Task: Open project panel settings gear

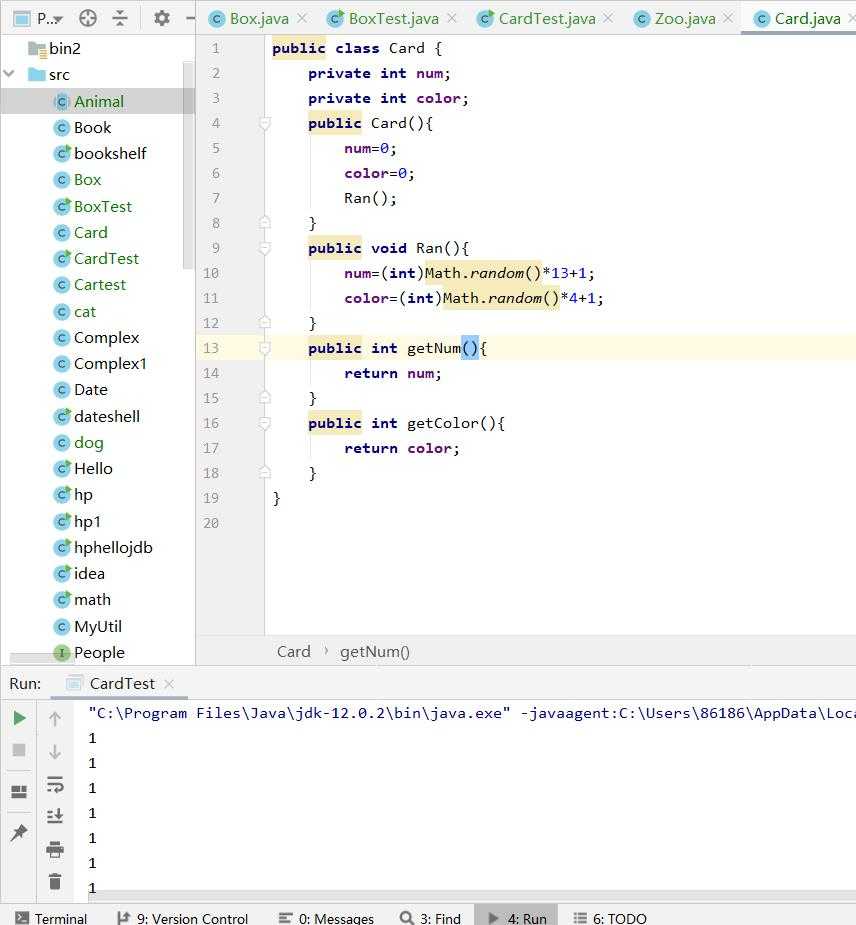Action: pyautogui.click(x=162, y=18)
